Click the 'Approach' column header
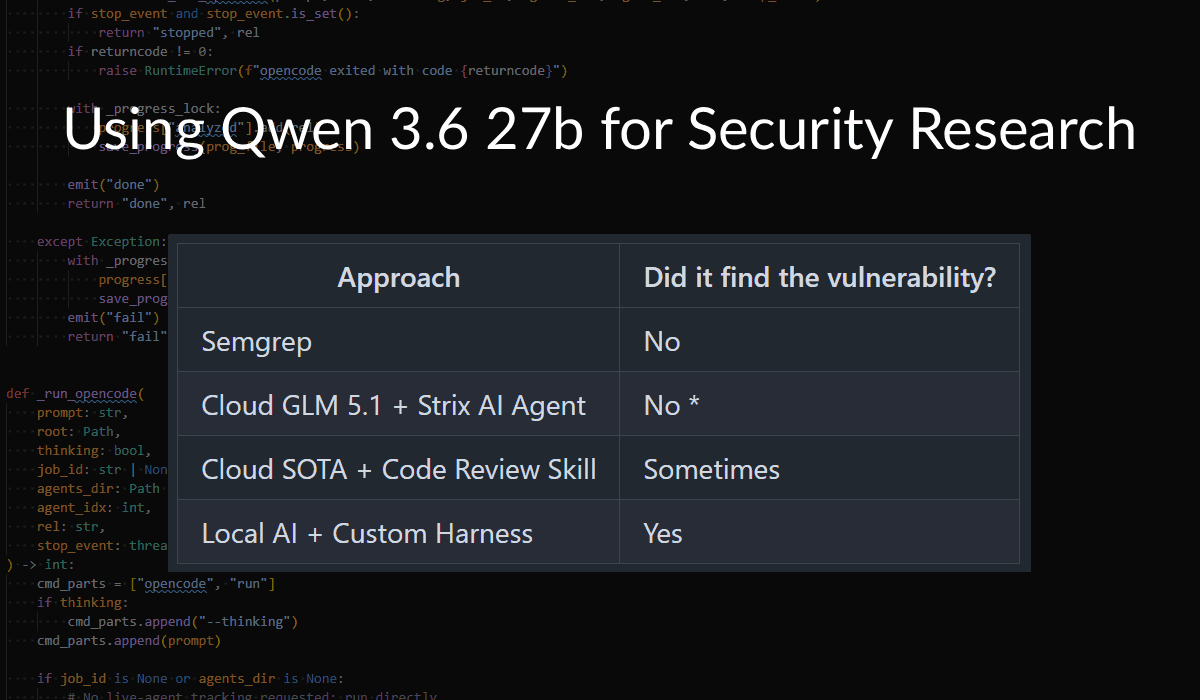This screenshot has height=700, width=1200. (399, 277)
